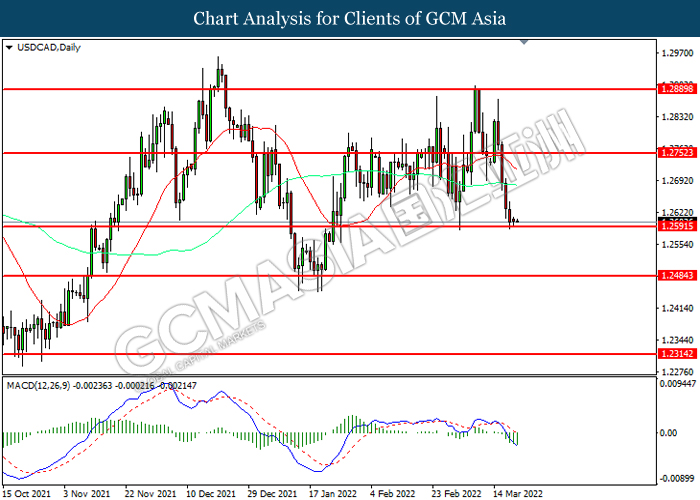Click the 4 Feb 2022 date label

(393, 493)
